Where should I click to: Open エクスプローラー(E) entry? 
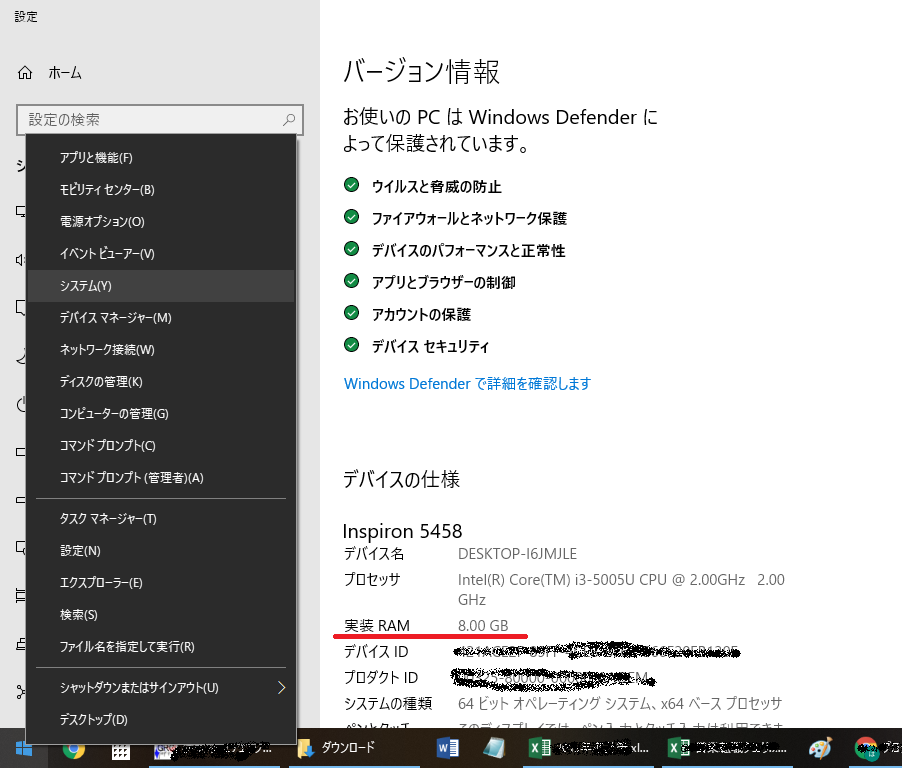coord(160,583)
